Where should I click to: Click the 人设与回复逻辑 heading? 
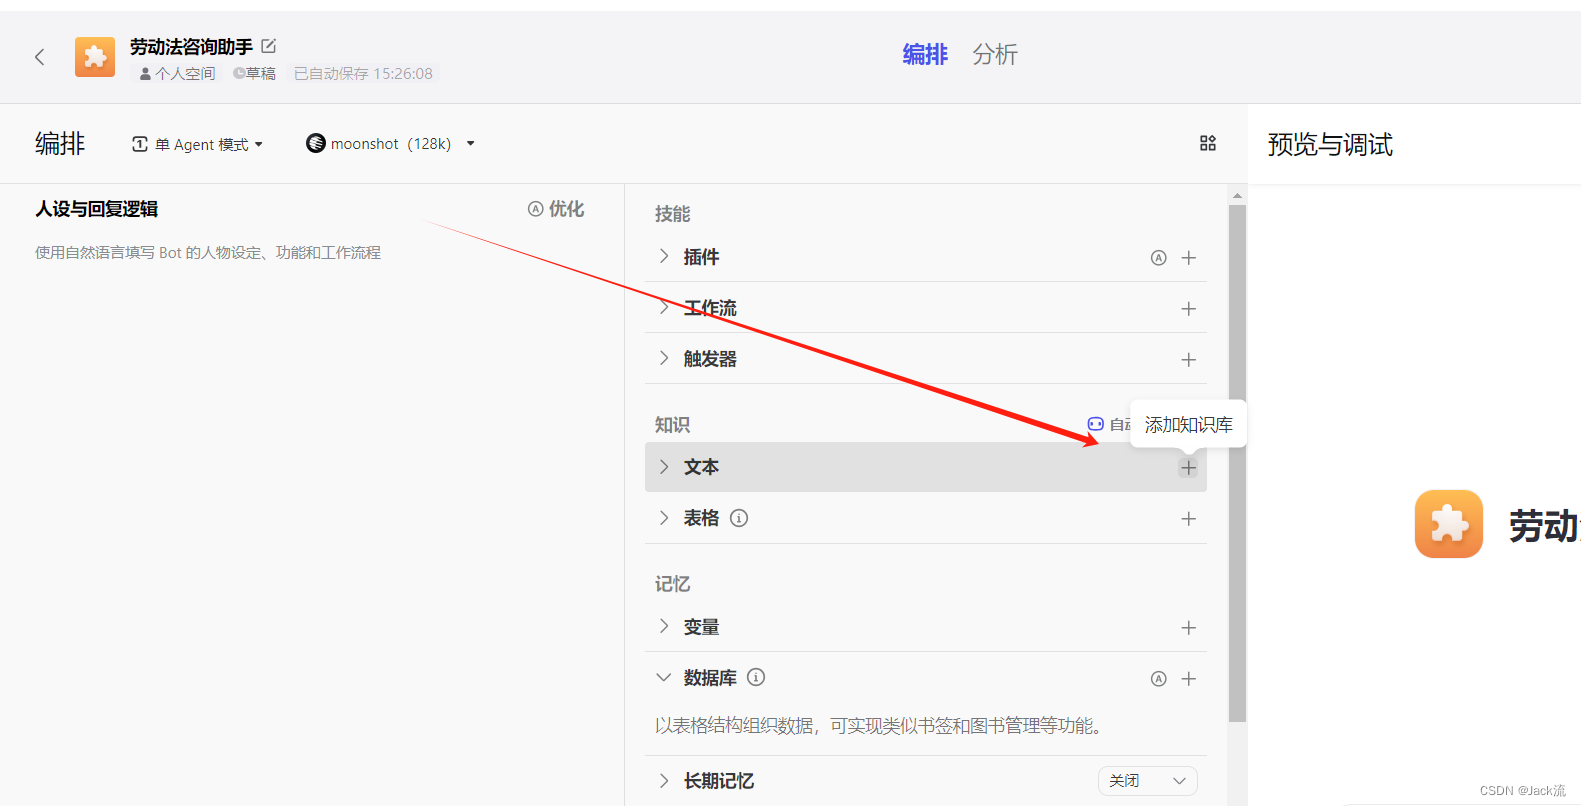tap(97, 209)
